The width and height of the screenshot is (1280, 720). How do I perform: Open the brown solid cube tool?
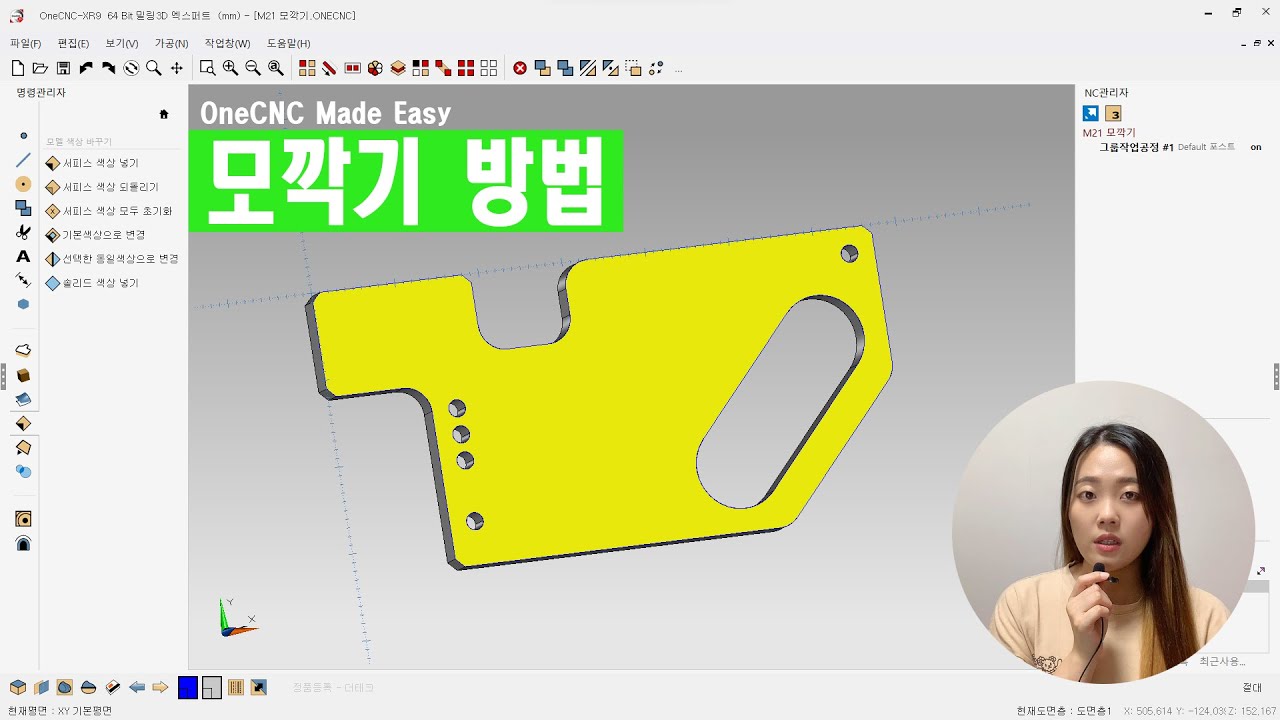pyautogui.click(x=24, y=375)
